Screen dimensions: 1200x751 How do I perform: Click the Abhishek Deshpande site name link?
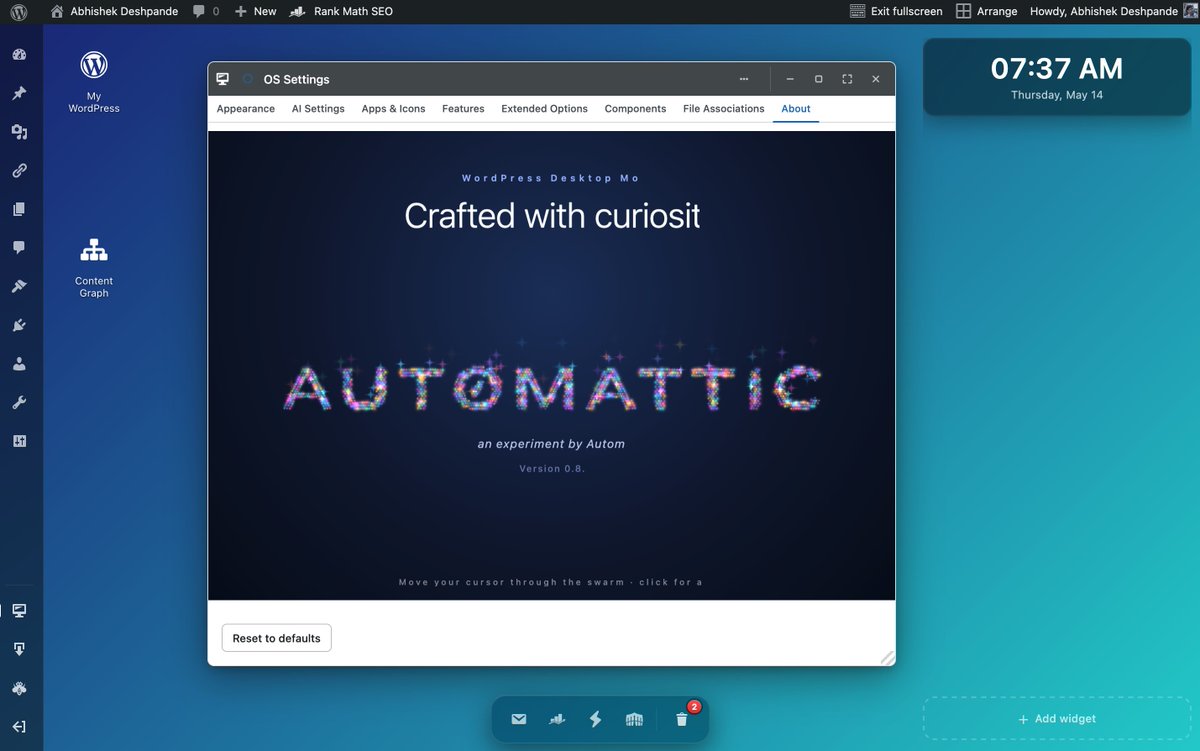114,11
